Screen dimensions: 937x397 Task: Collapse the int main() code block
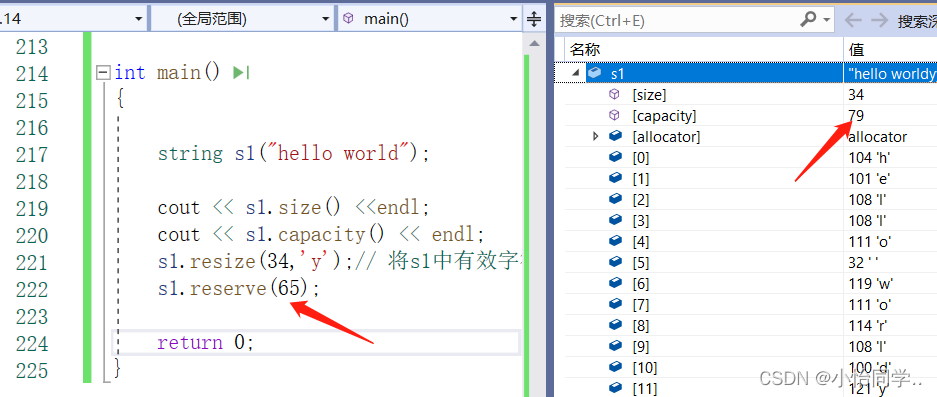103,73
